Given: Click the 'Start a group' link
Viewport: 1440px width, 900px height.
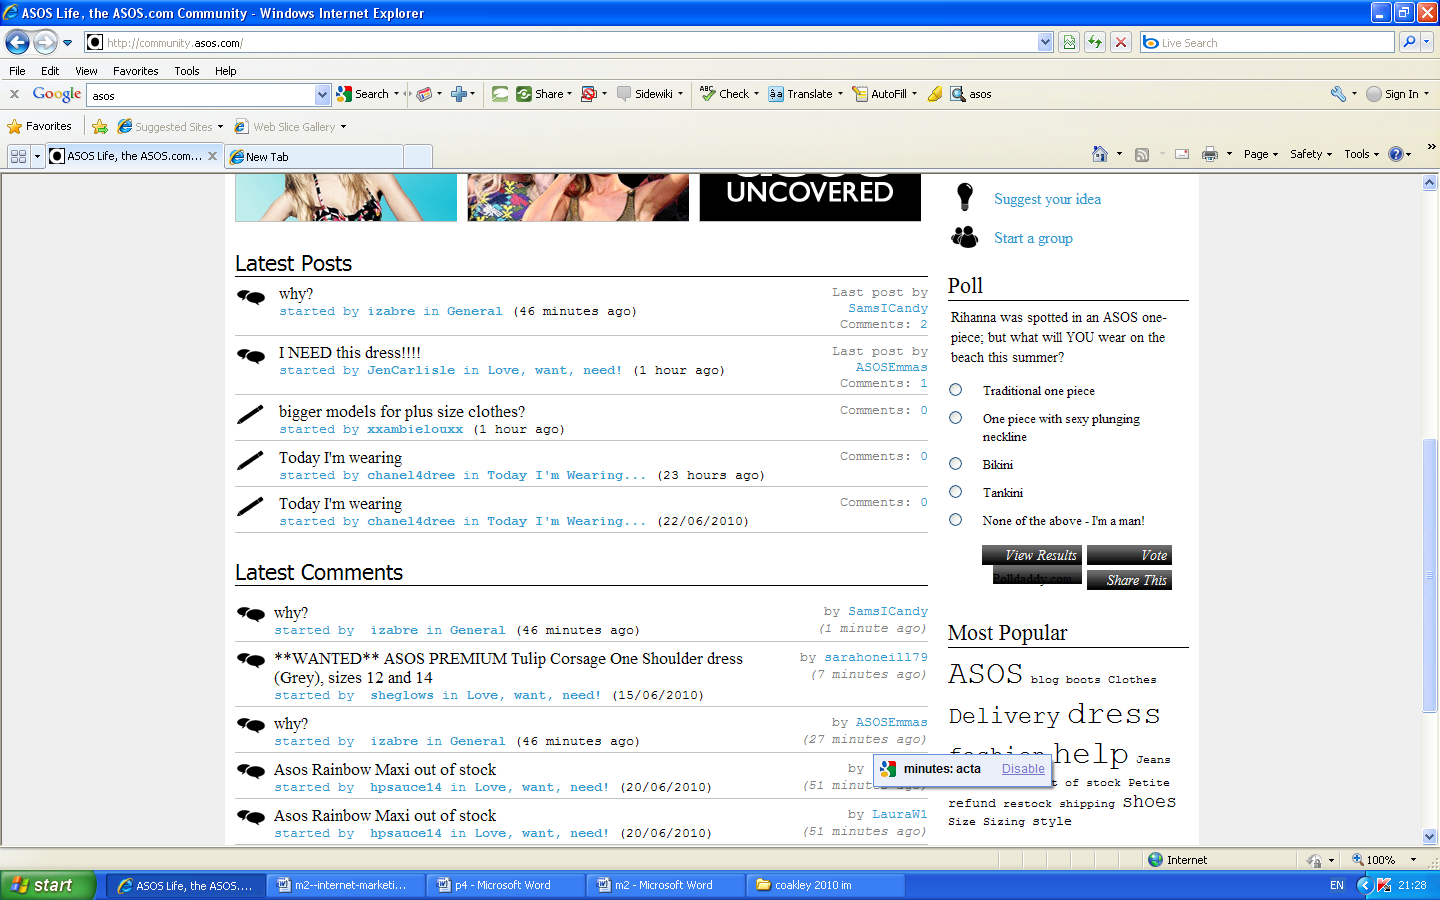Looking at the screenshot, I should pyautogui.click(x=1033, y=238).
